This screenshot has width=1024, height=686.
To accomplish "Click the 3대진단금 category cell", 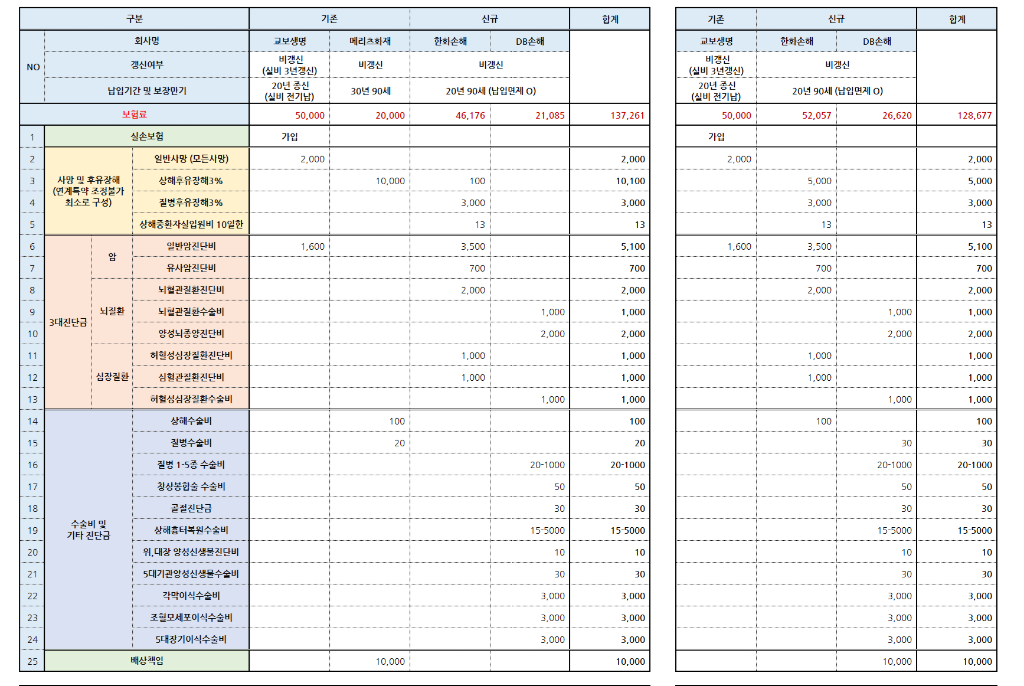I will pos(68,323).
